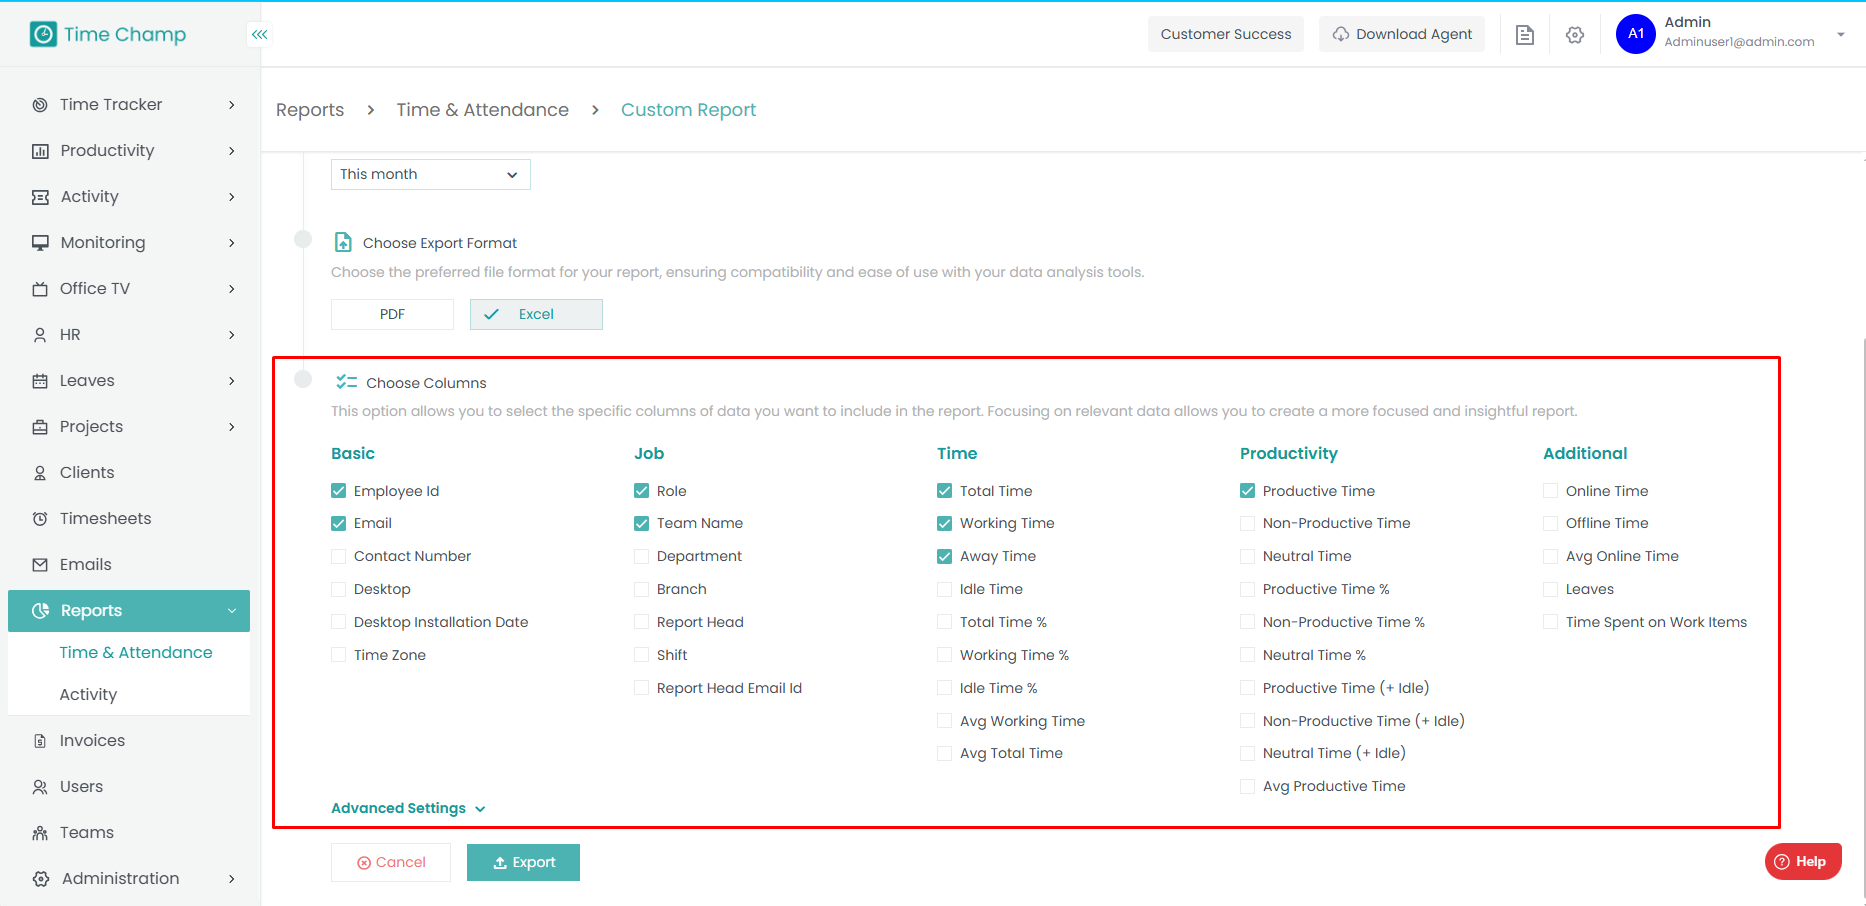Click the Time & Attendance breadcrumb
This screenshot has height=906, width=1866.
(483, 110)
